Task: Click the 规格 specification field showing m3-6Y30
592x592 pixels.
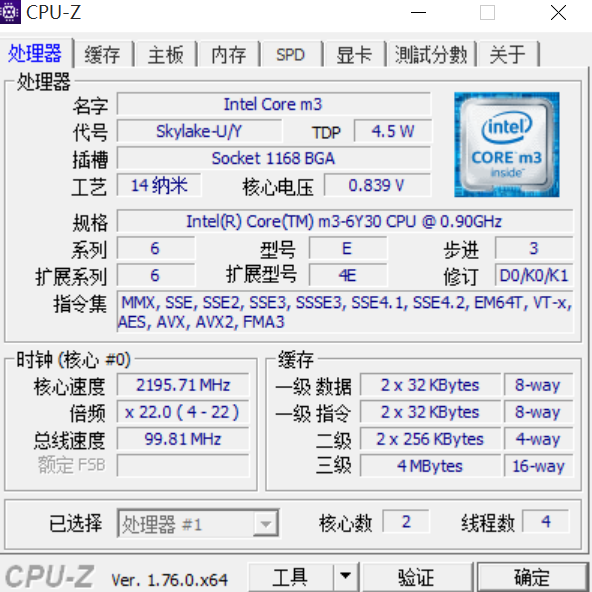Action: [344, 221]
